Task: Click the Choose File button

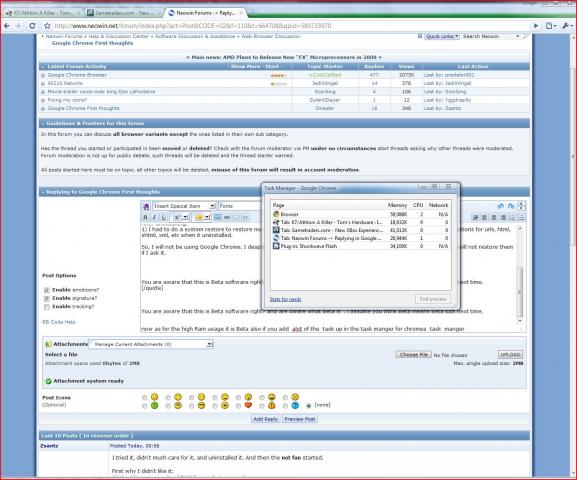Action: point(414,354)
